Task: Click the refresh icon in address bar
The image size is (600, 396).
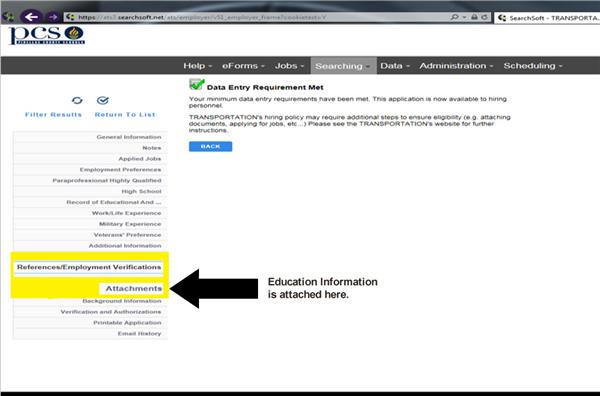Action: [484, 17]
